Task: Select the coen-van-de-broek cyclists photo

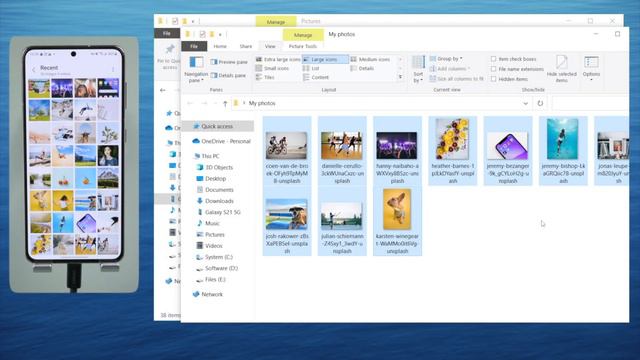Action: tap(287, 151)
